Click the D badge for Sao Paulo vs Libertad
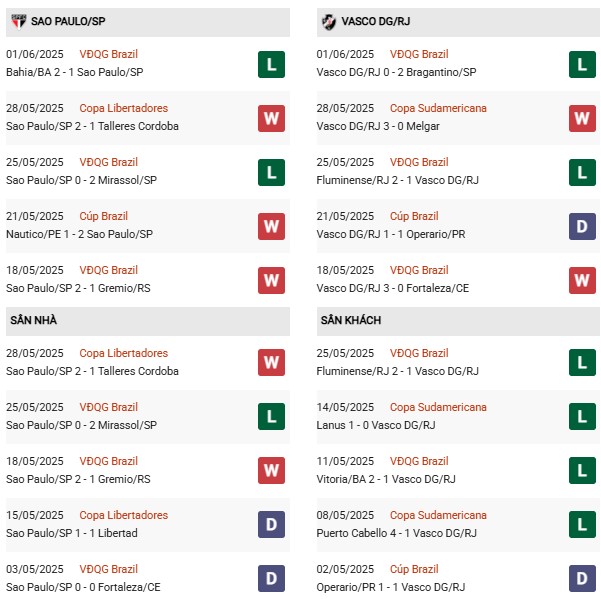This screenshot has width=601, height=599. 271,524
